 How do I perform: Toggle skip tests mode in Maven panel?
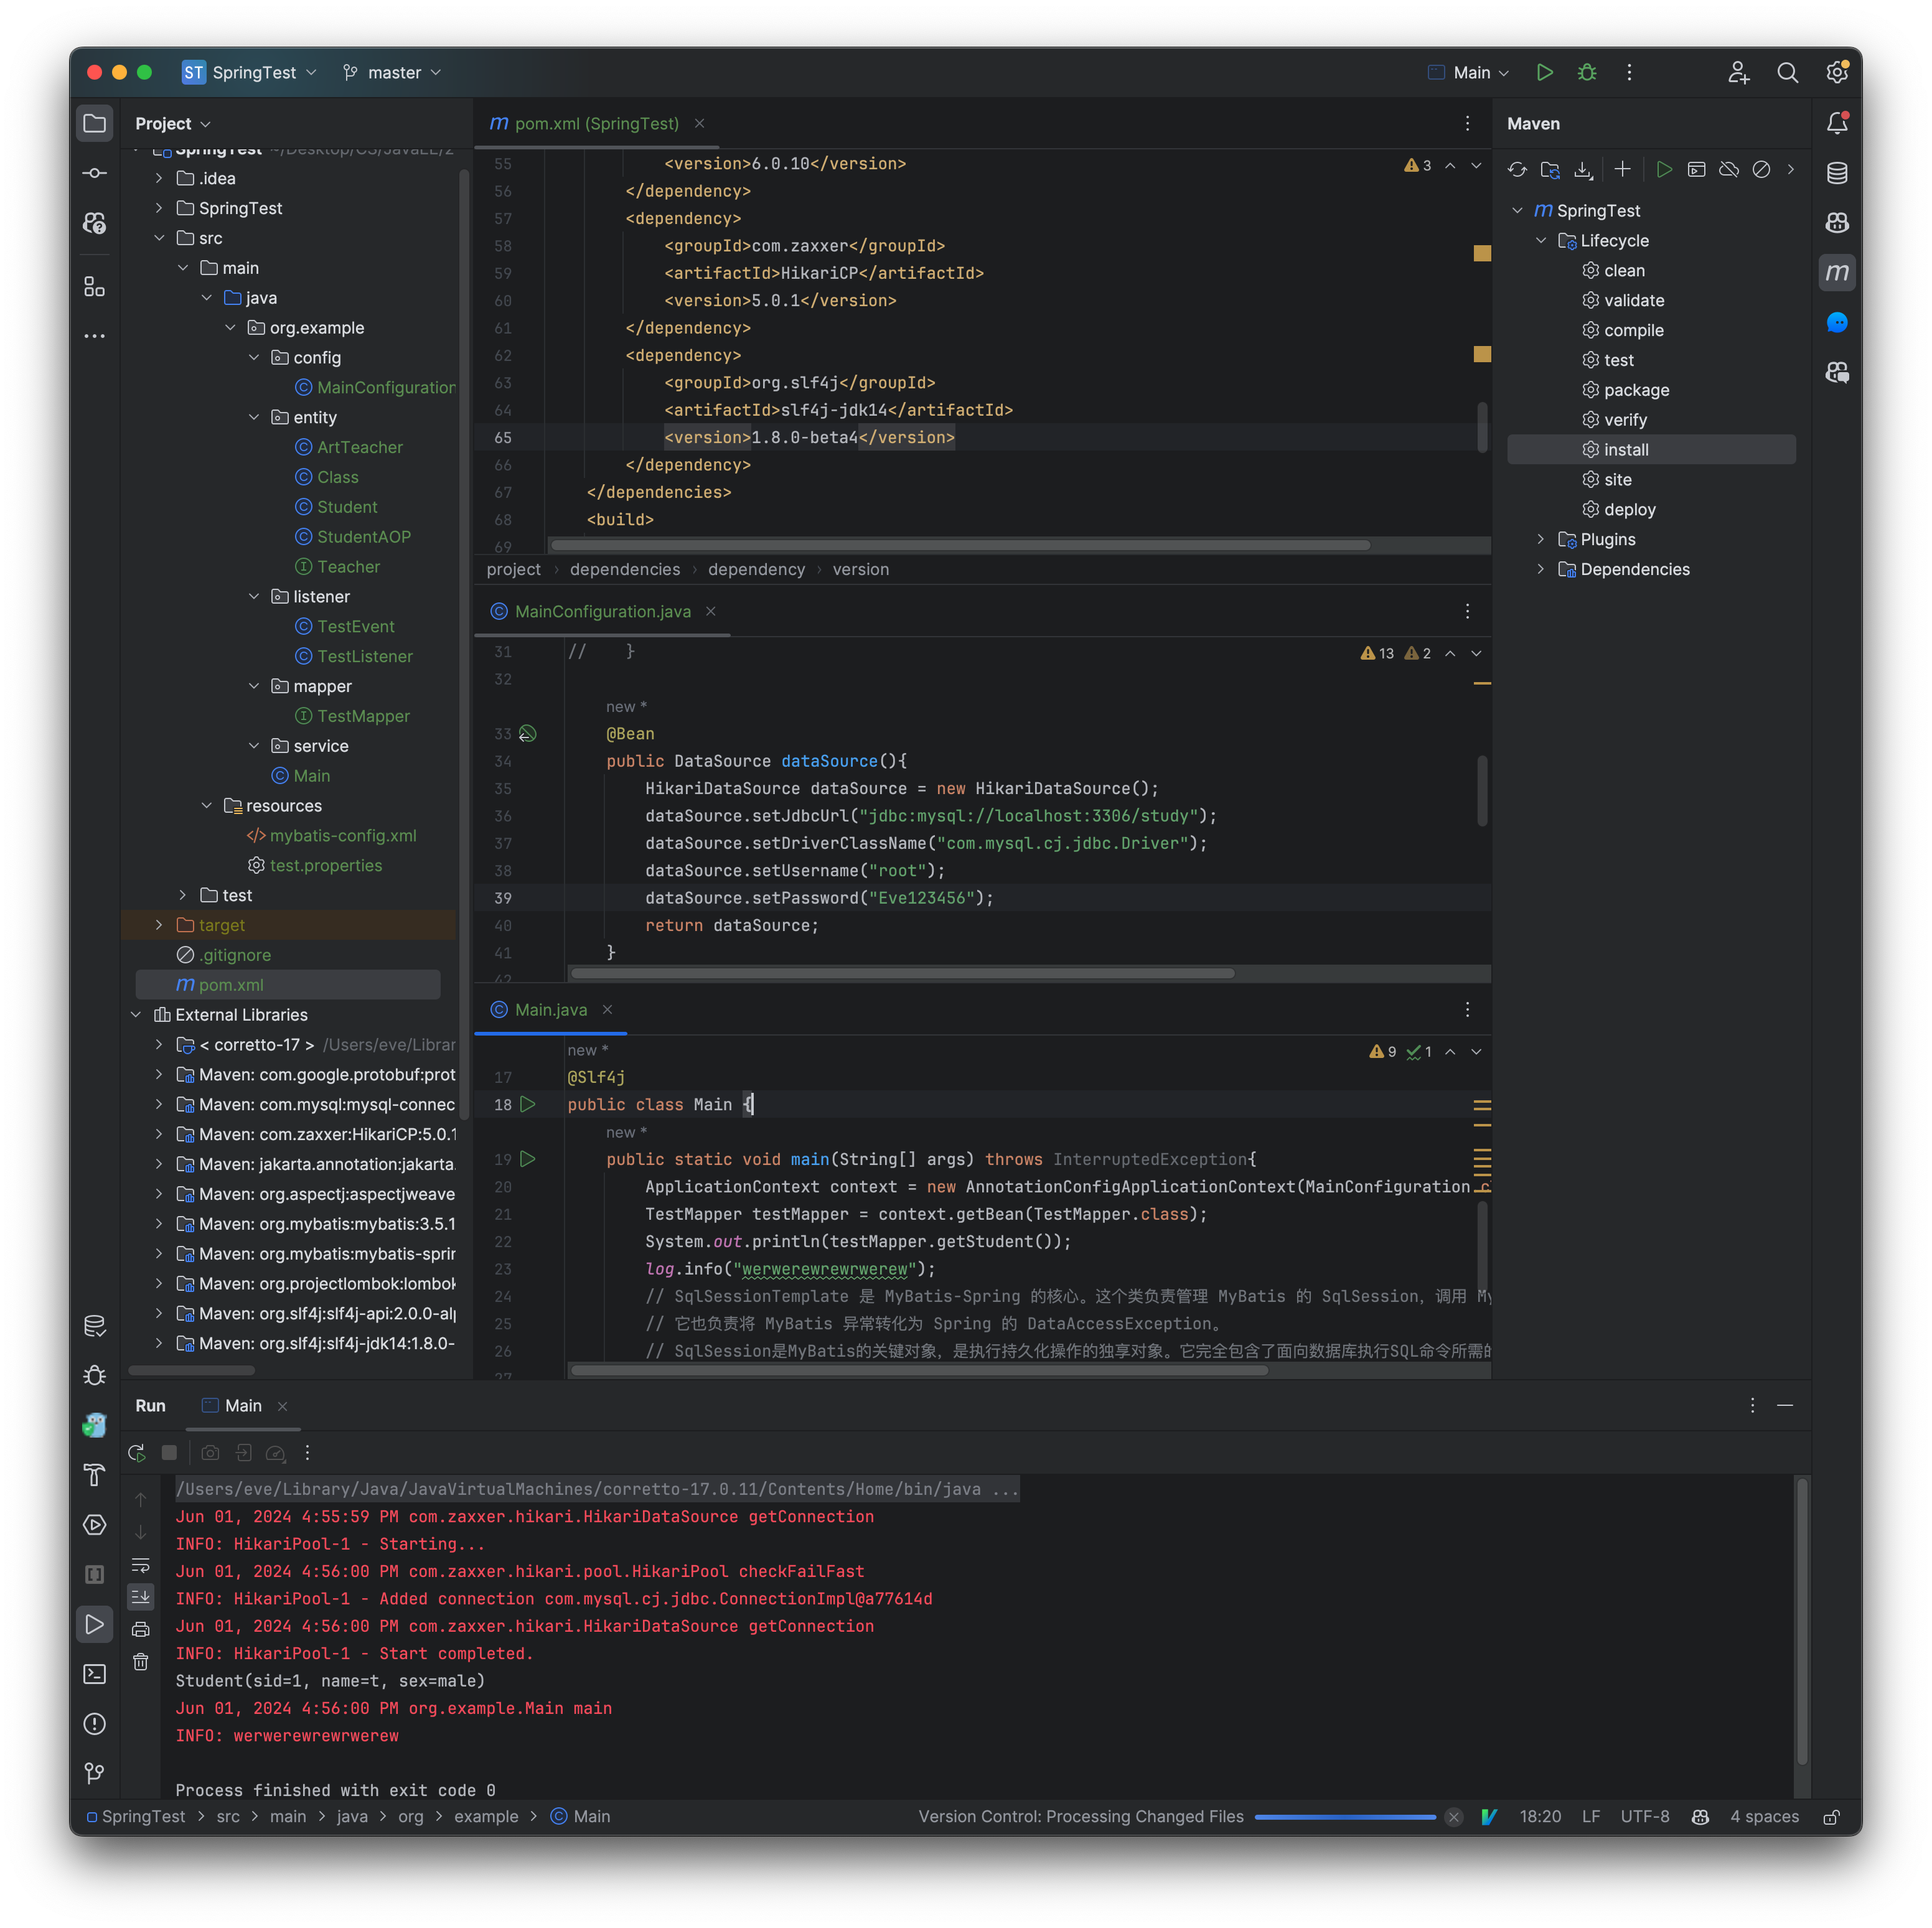1761,169
